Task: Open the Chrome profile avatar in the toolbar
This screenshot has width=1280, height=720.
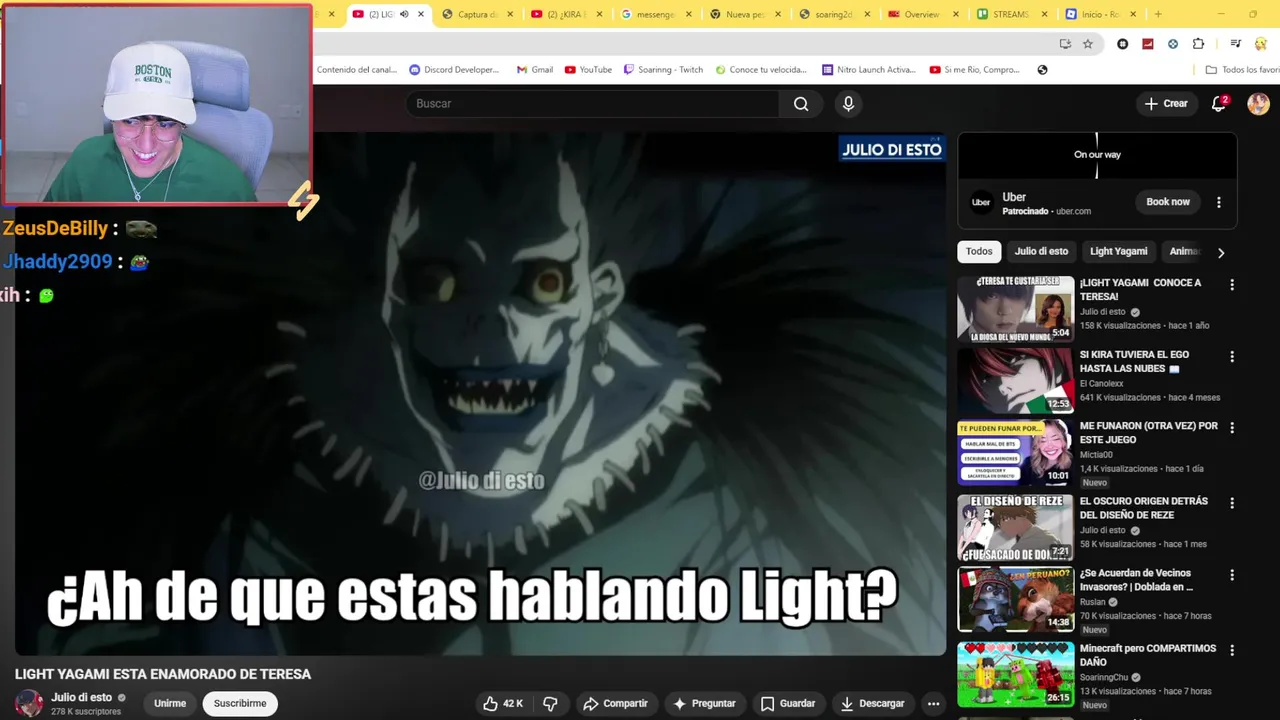Action: coord(1260,44)
